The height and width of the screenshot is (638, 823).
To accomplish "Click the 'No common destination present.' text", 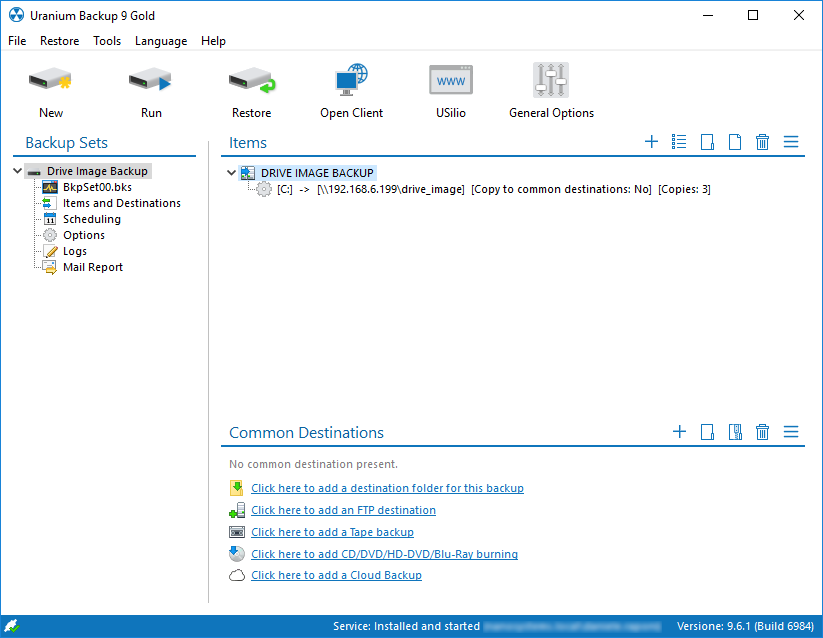I will (313, 464).
